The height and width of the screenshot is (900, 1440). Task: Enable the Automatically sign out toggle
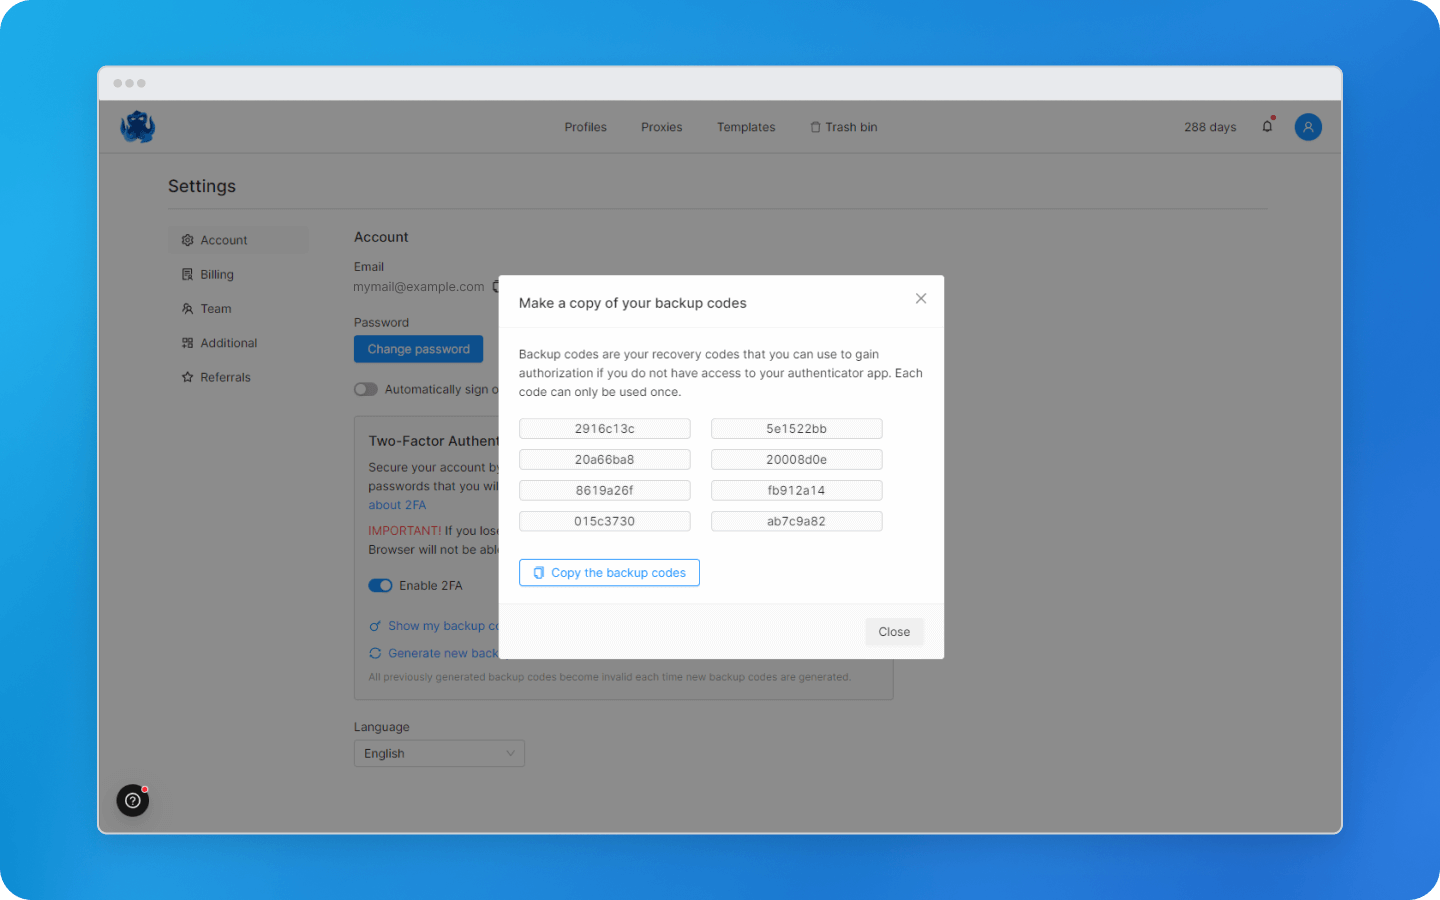coord(366,388)
